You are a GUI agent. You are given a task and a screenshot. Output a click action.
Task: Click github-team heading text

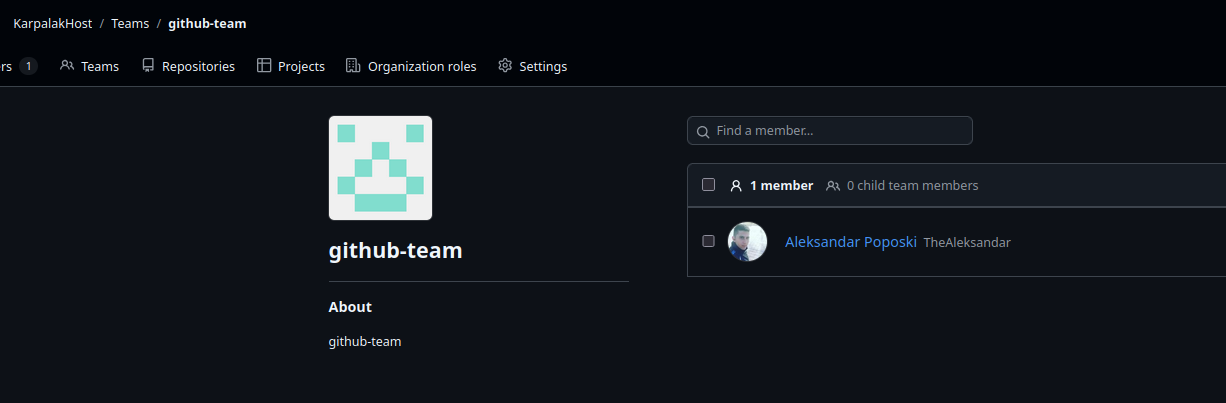click(x=396, y=250)
